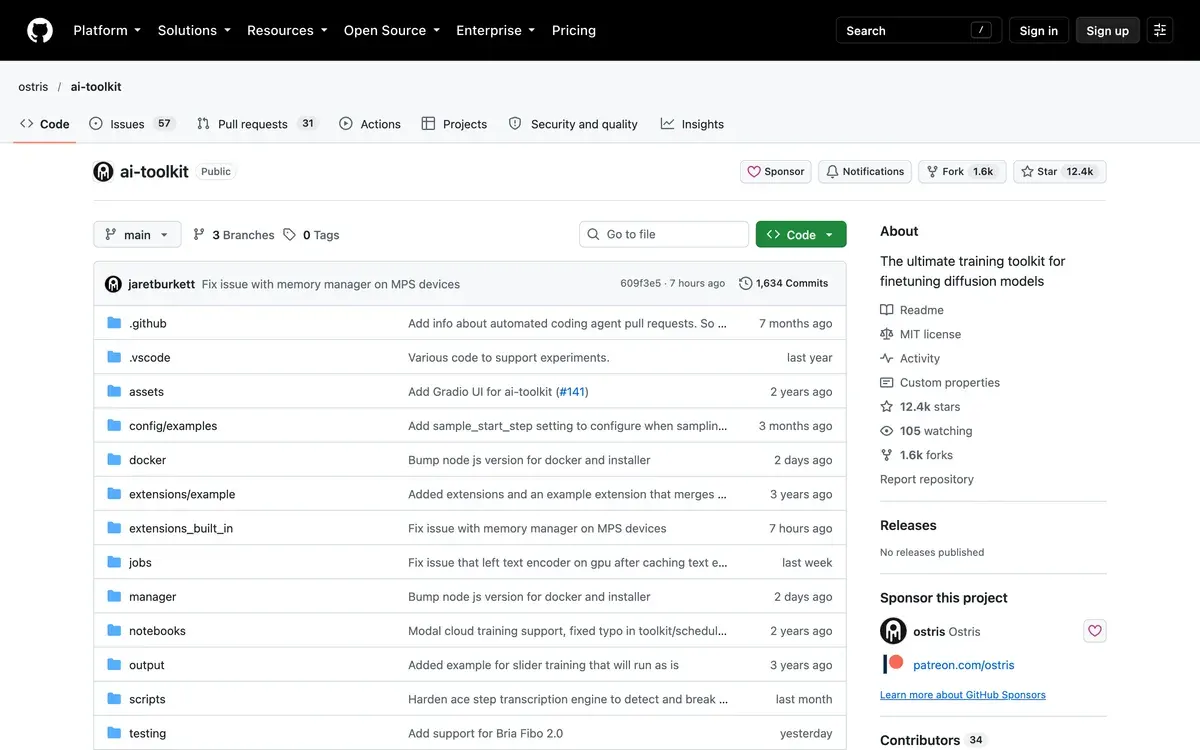Click the Notifications button

(x=865, y=172)
